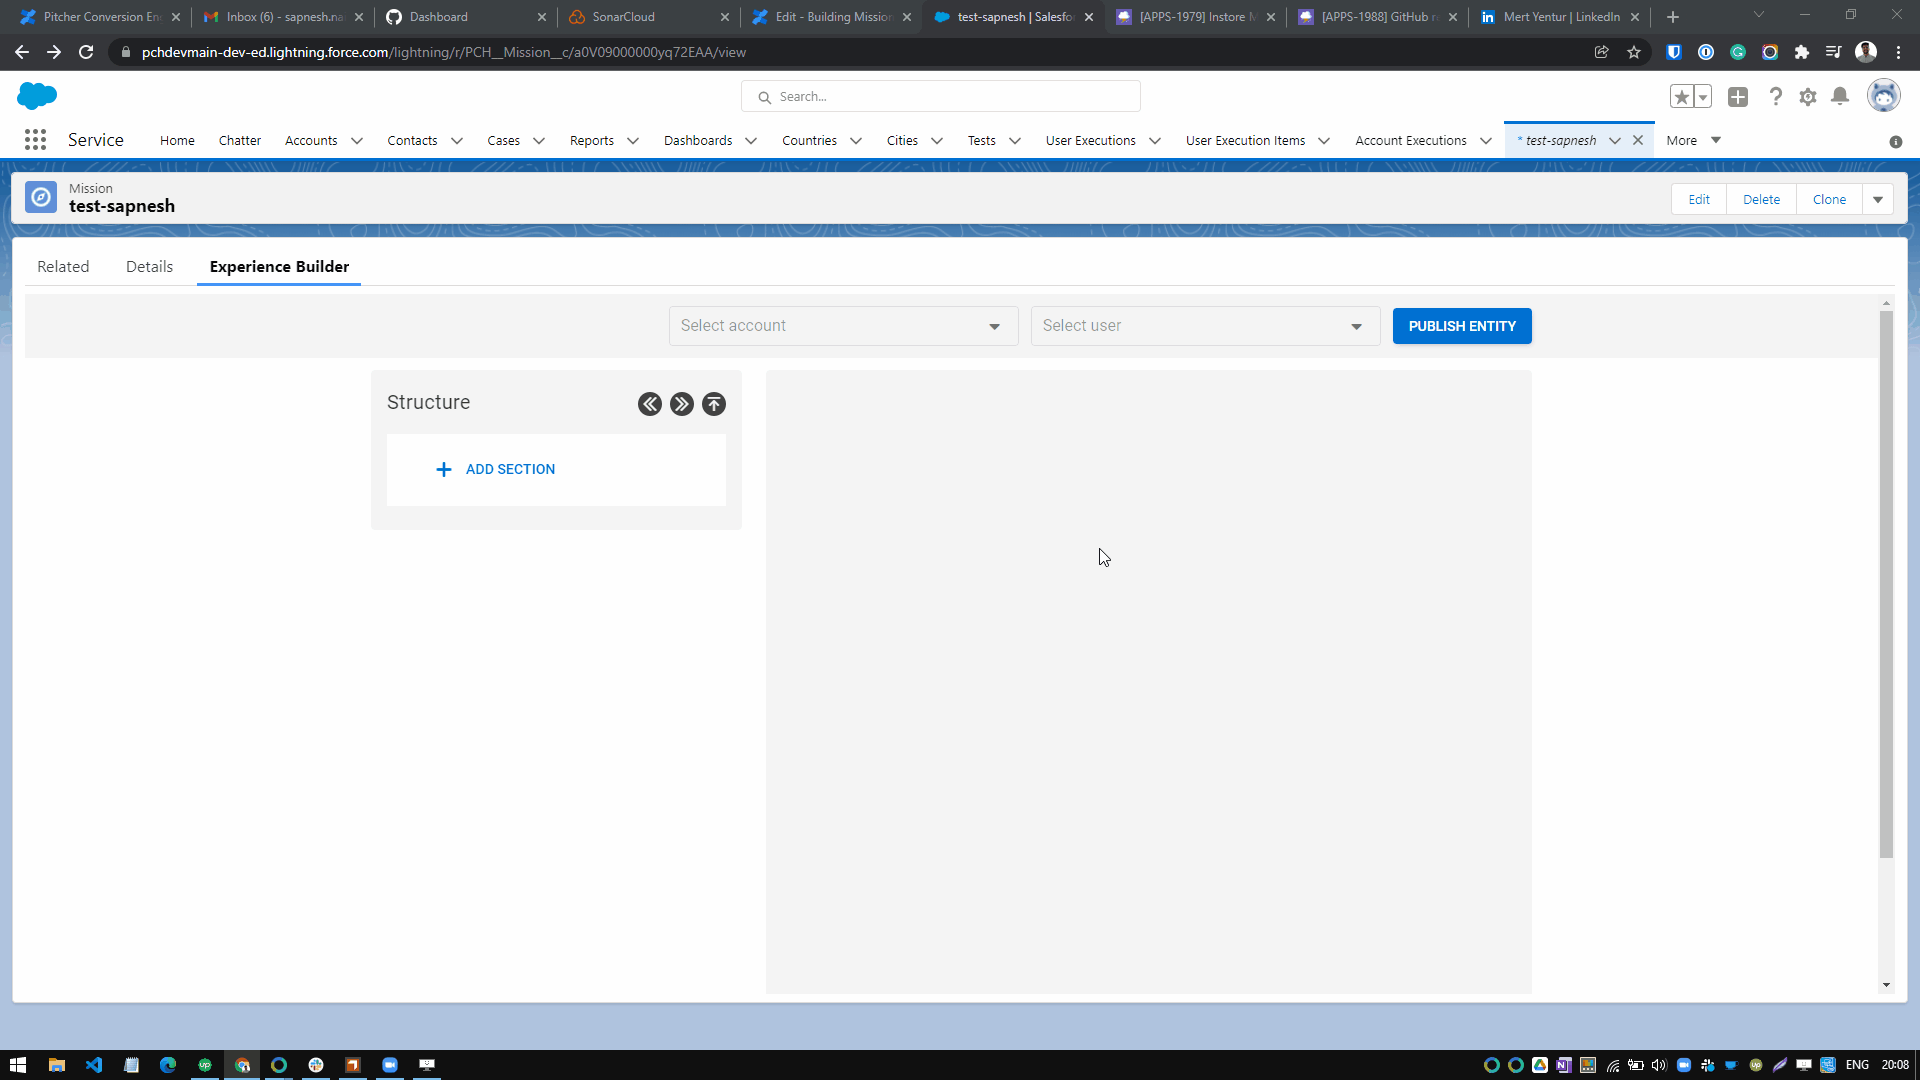Click the expand-all double right arrow icon
This screenshot has width=1920, height=1080.
682,404
